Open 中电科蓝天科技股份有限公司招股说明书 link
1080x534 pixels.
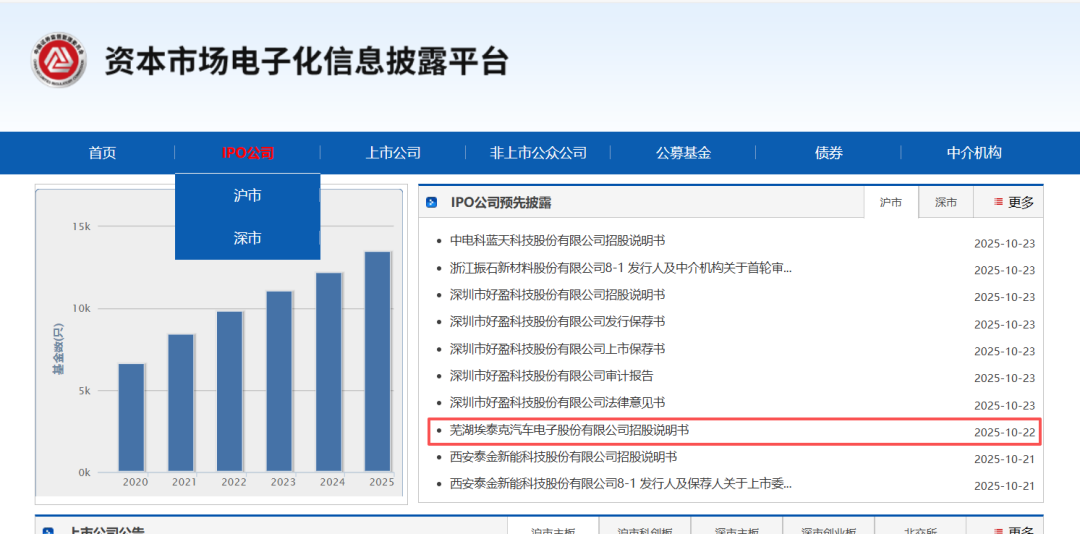pyautogui.click(x=557, y=240)
